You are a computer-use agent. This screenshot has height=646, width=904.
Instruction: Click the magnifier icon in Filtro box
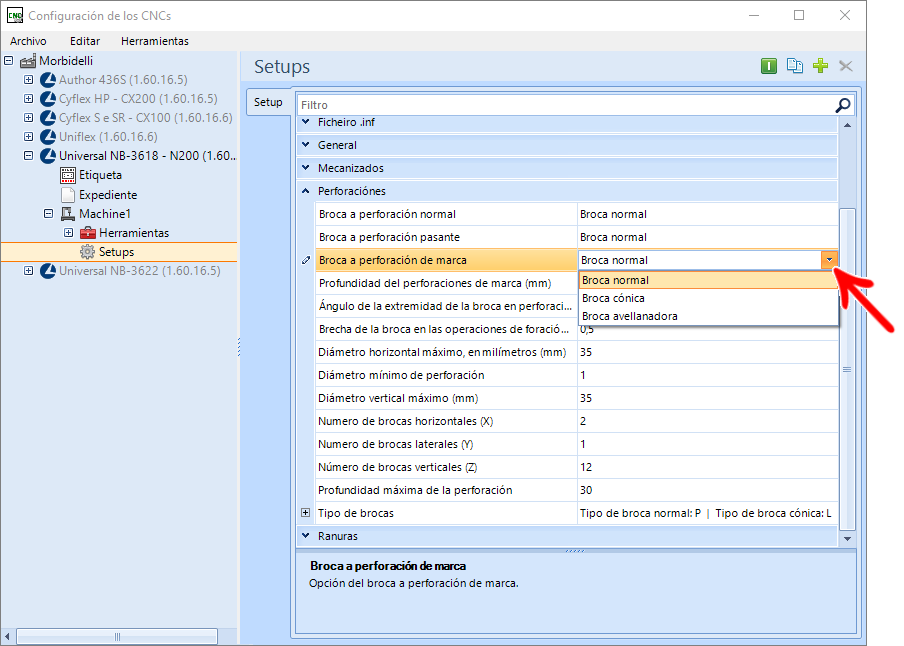(843, 105)
